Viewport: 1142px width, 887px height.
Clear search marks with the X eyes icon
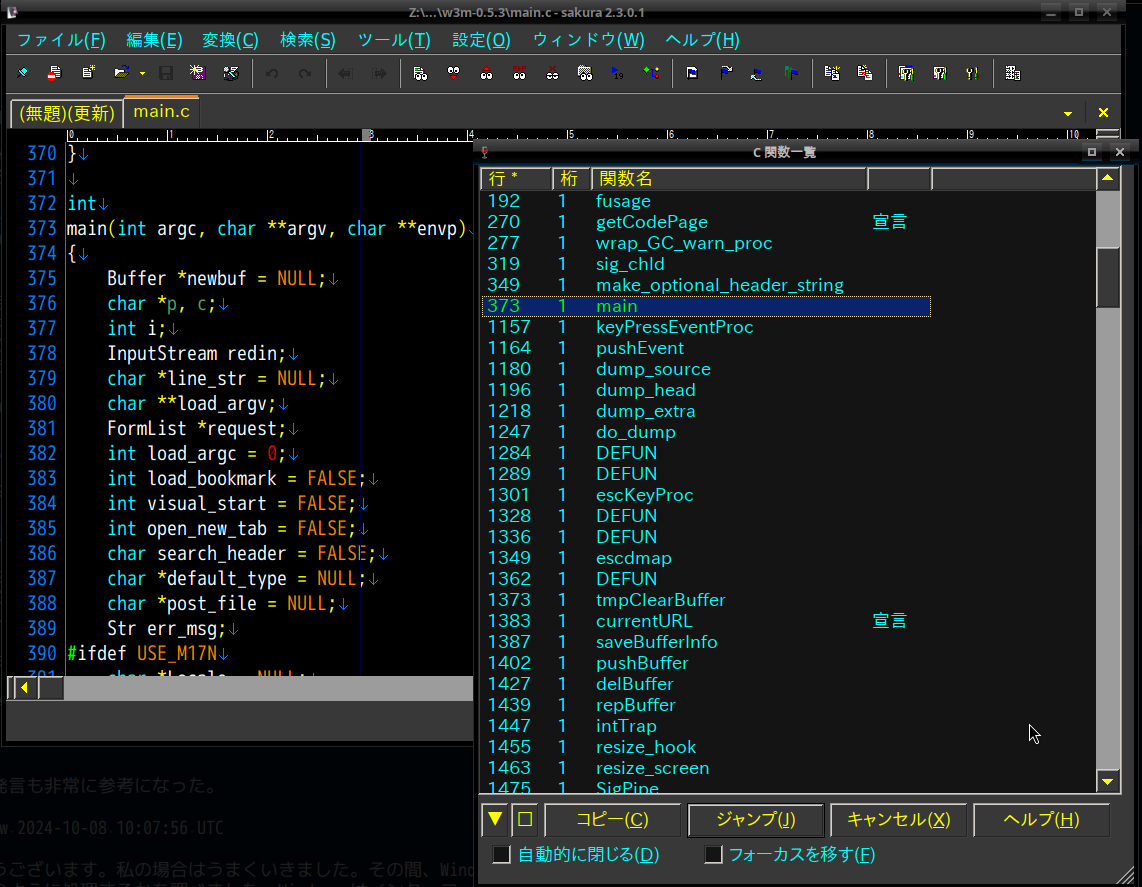pos(552,73)
